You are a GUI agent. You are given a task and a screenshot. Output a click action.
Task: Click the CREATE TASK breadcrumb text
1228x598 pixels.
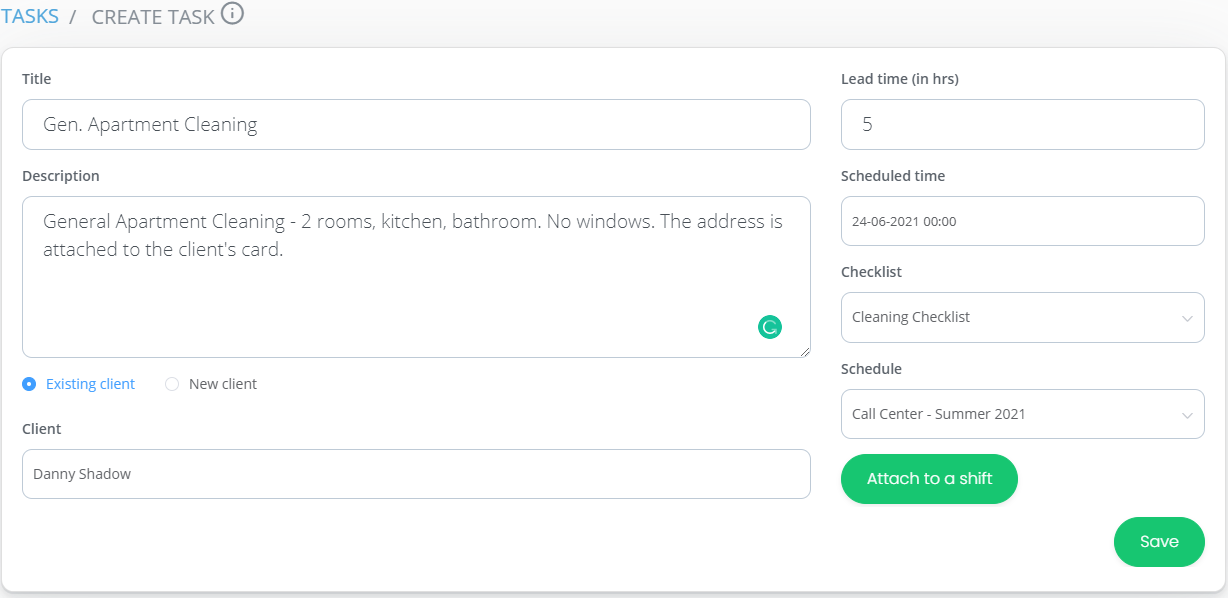153,17
